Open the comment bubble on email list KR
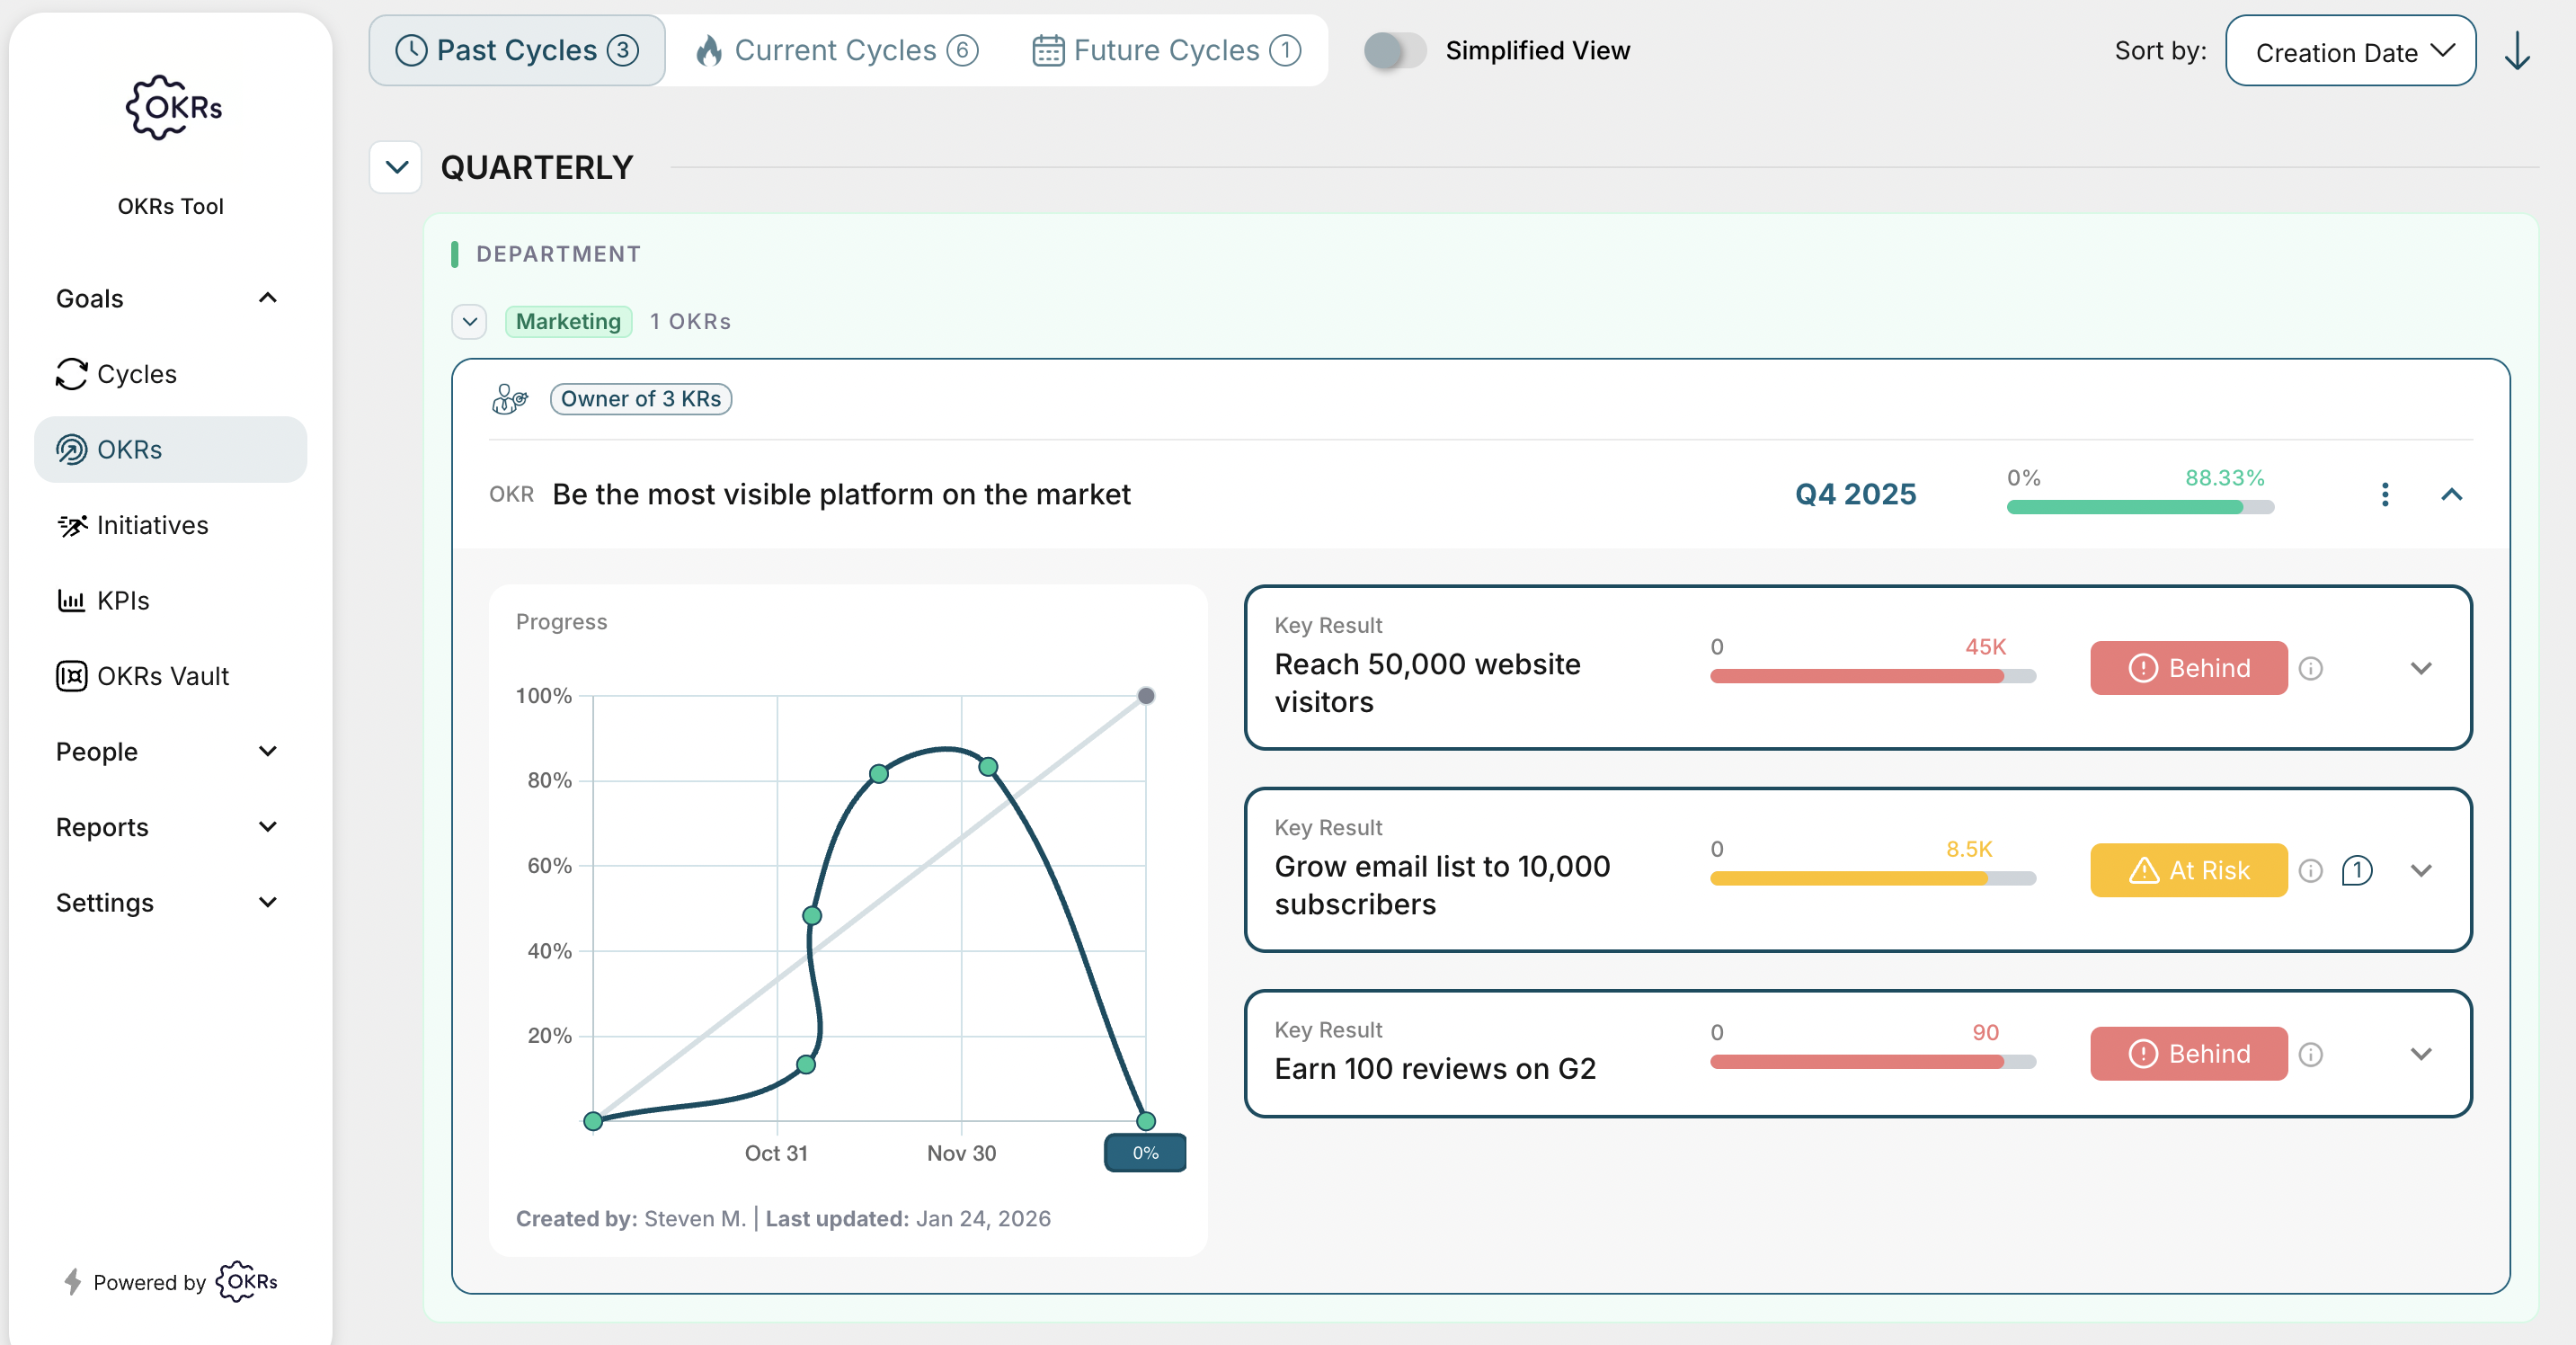 [2356, 870]
